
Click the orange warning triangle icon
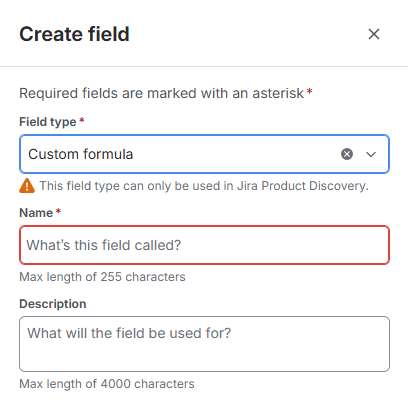pos(27,186)
